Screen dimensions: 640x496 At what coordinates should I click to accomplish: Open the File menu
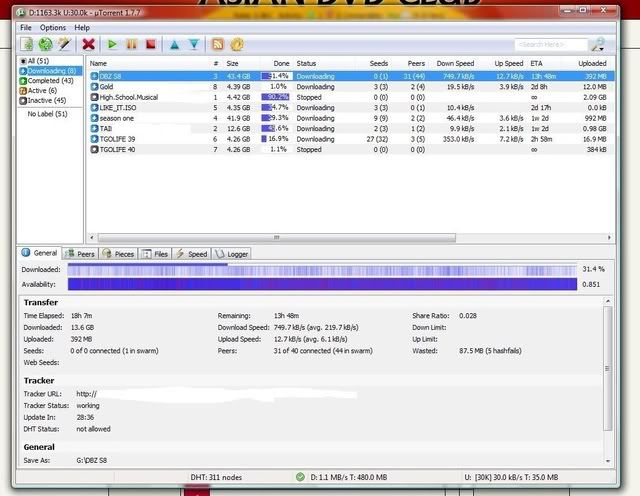point(26,28)
